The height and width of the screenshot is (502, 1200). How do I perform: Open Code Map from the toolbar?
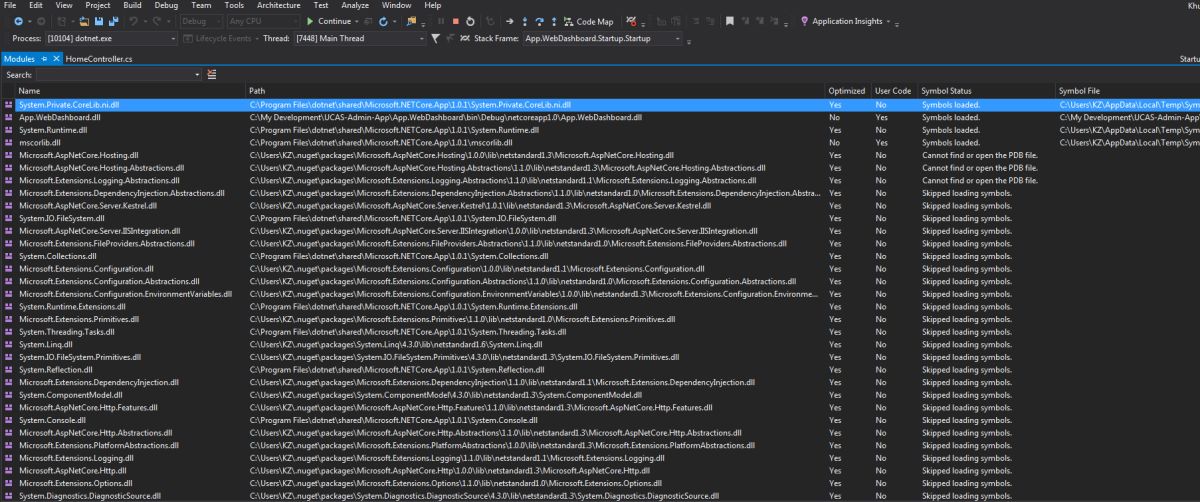tap(589, 21)
